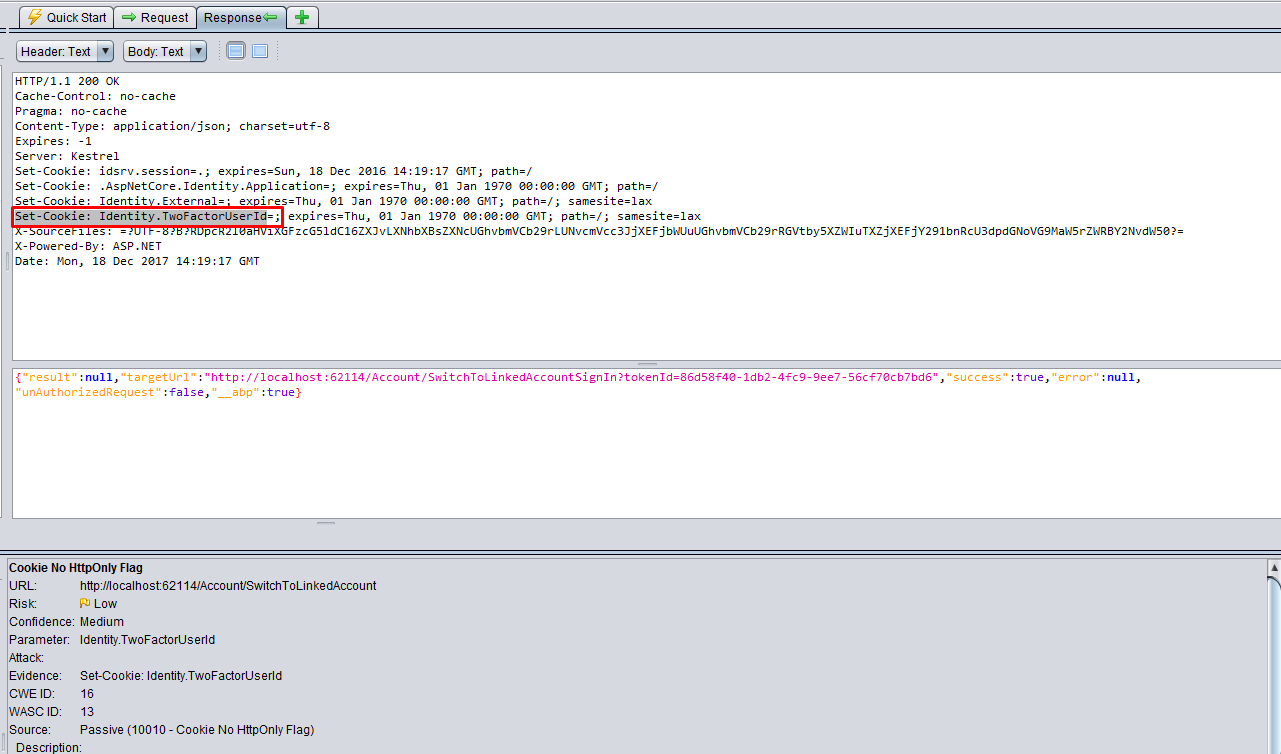Click the Low risk flag icon
Screen dimensions: 1281x754
click(x=86, y=604)
